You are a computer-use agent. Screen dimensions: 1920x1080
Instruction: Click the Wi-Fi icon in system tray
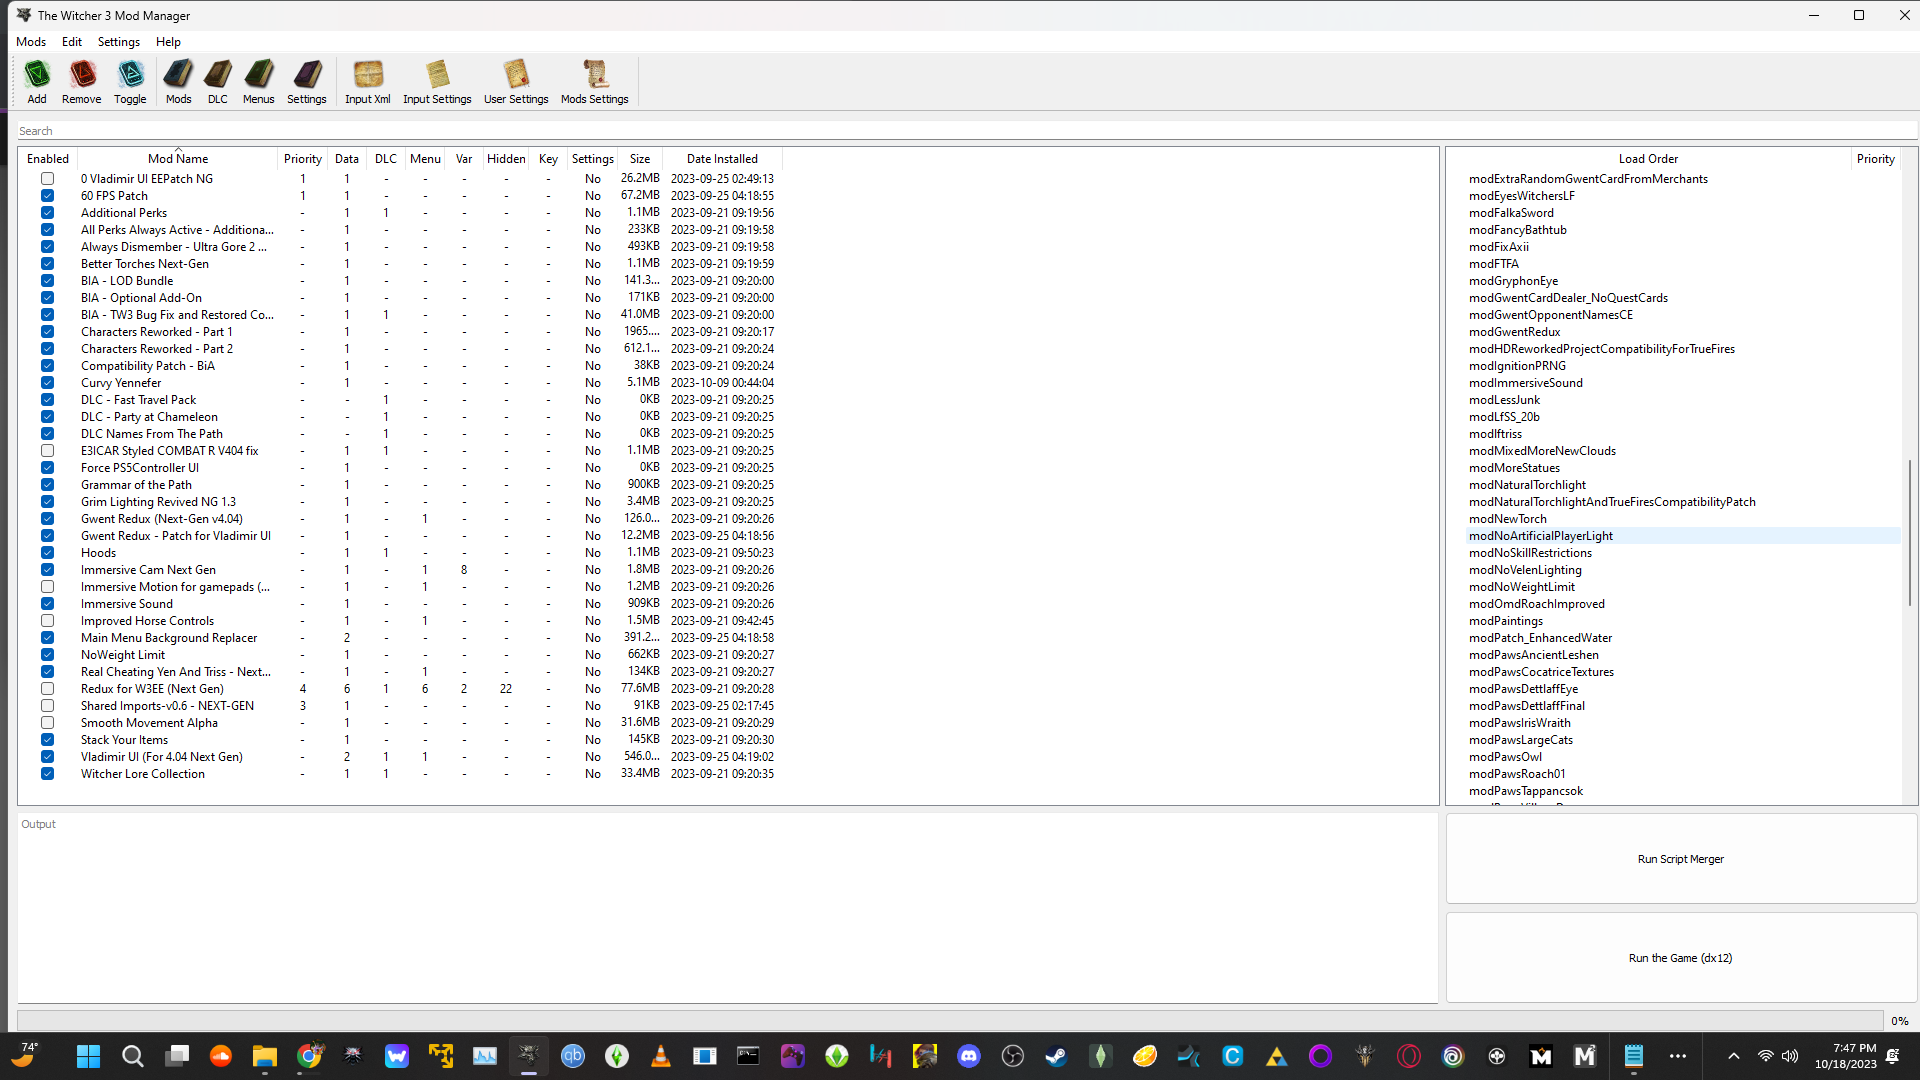(1766, 1056)
